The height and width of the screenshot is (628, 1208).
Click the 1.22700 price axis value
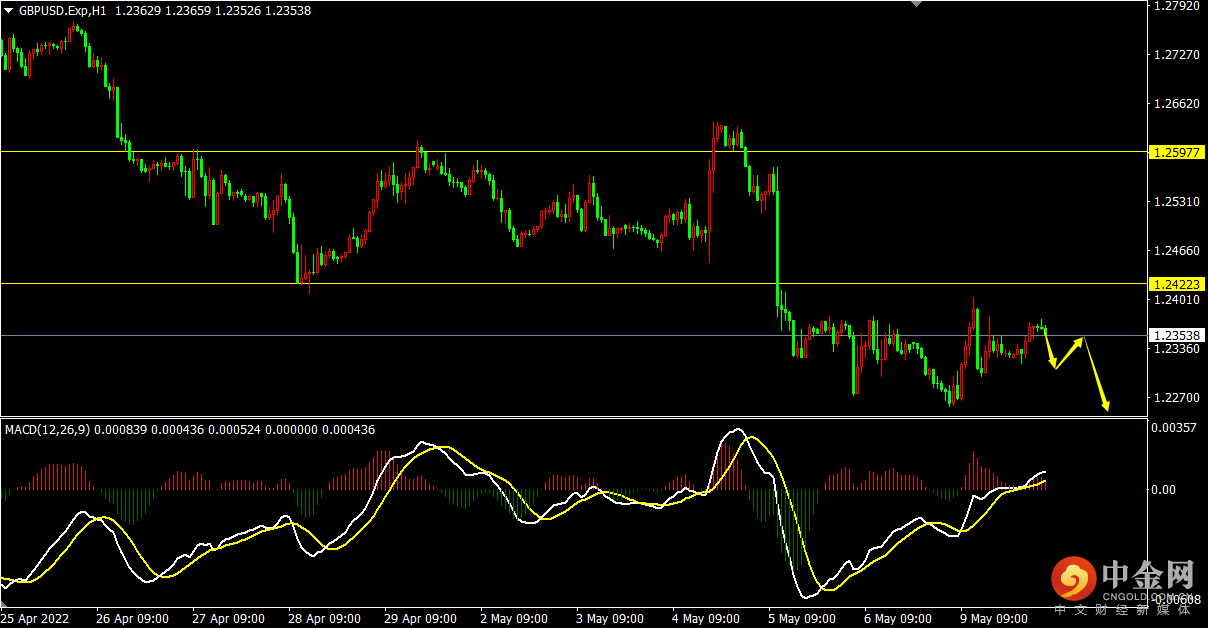(1175, 398)
